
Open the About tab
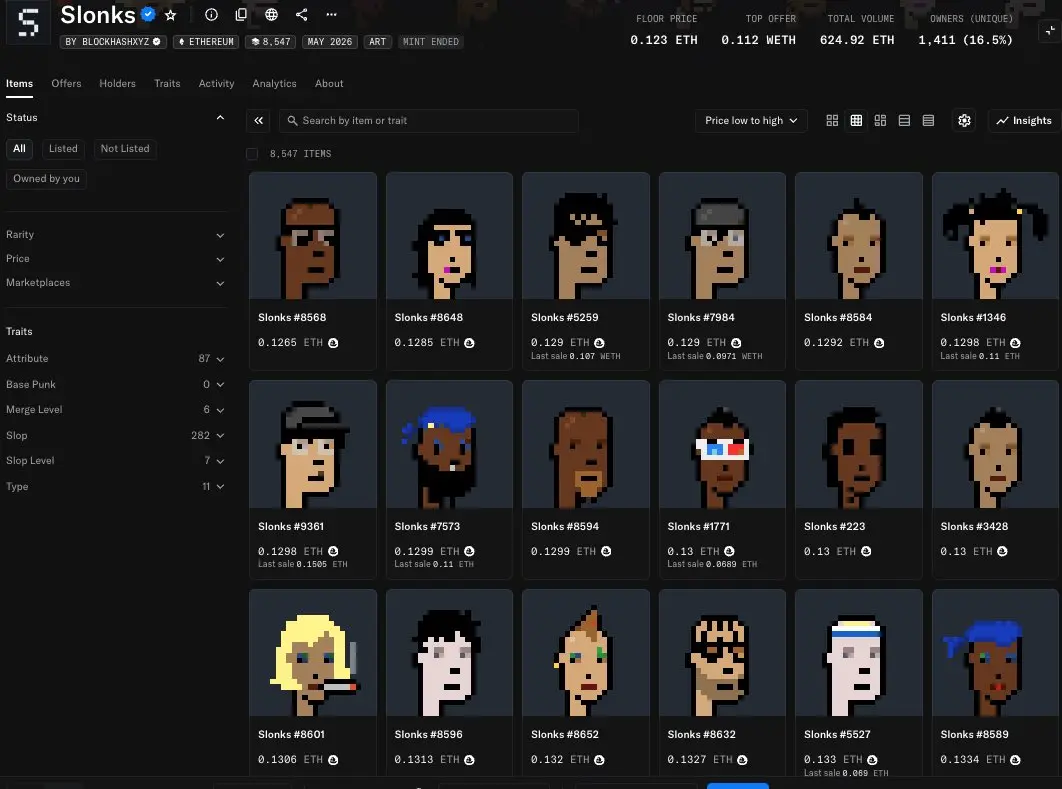[329, 83]
